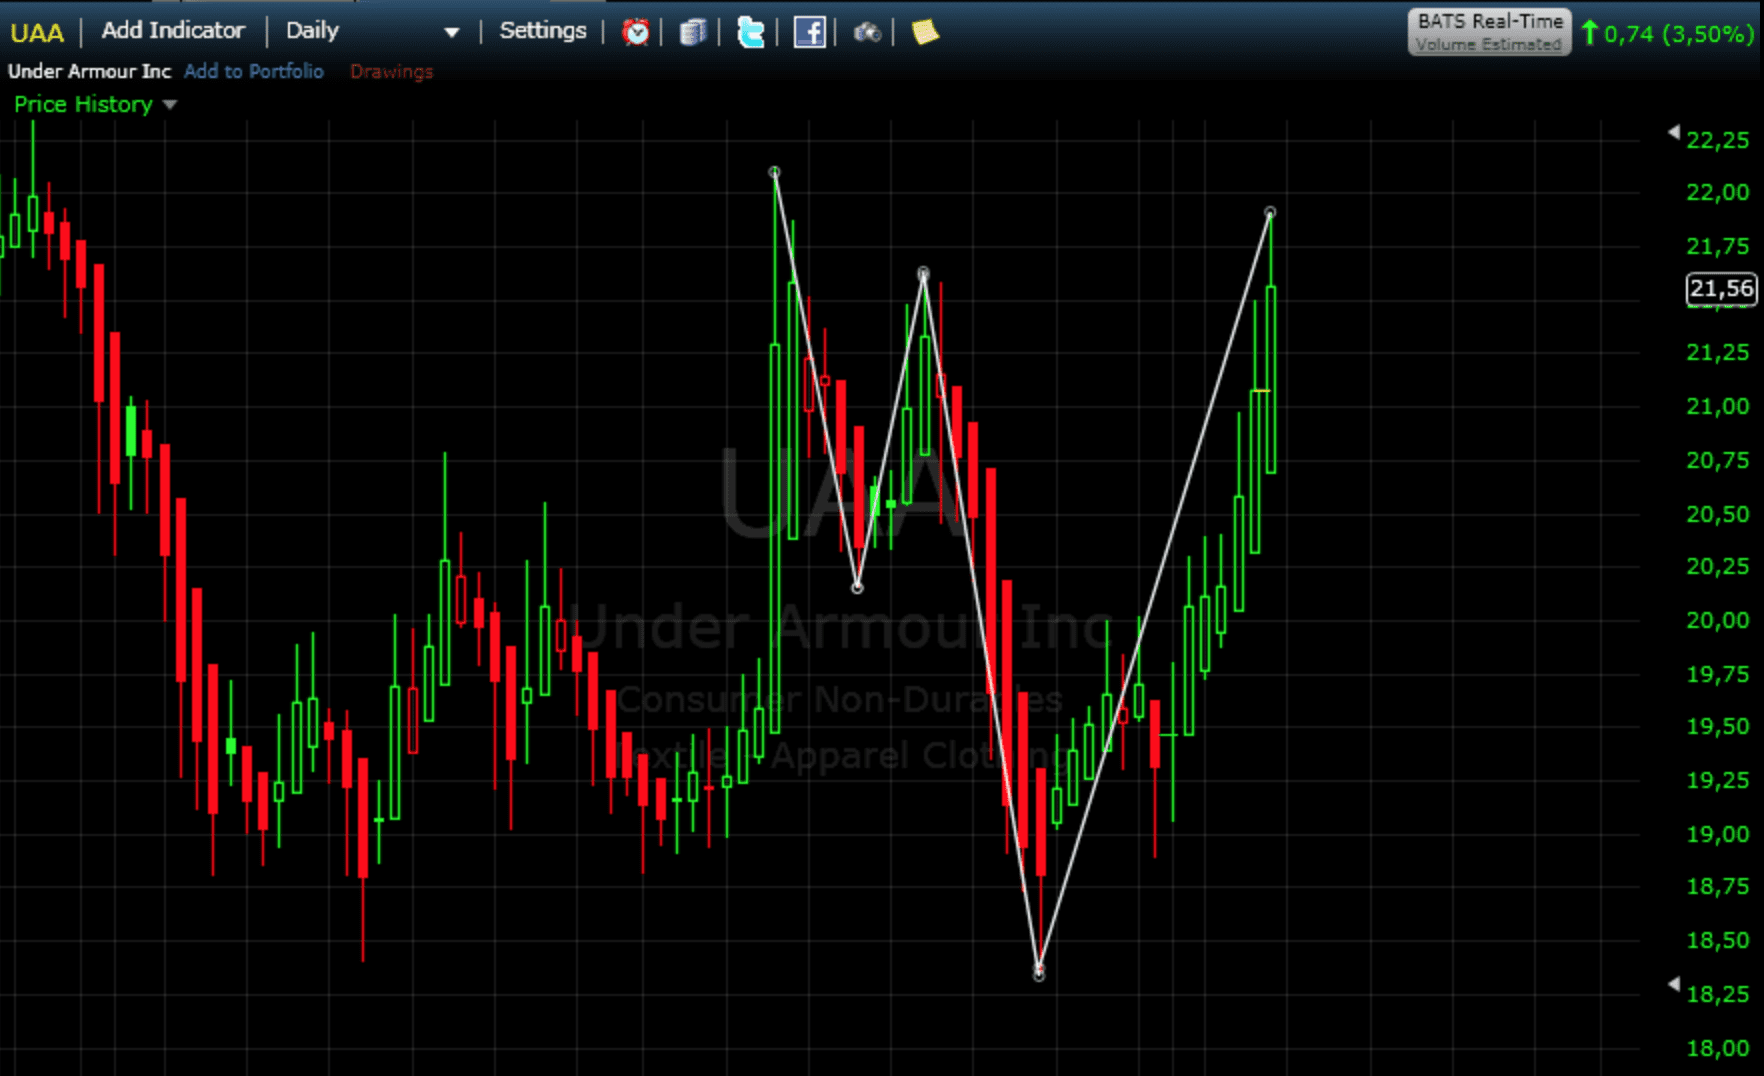Click the current price label 21,56
This screenshot has height=1076, width=1764.
pos(1721,289)
